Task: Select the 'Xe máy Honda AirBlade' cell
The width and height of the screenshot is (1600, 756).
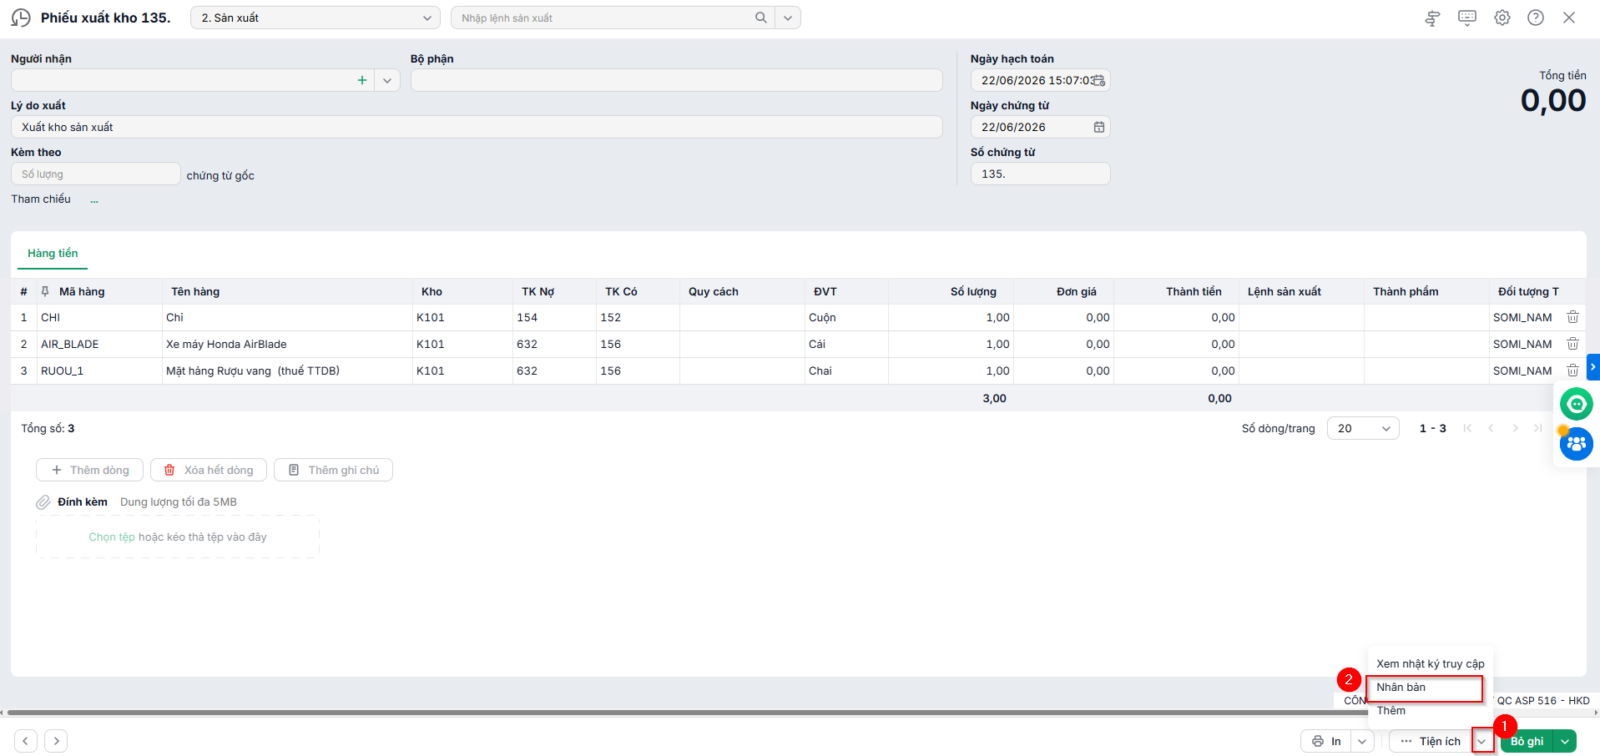Action: click(x=287, y=344)
